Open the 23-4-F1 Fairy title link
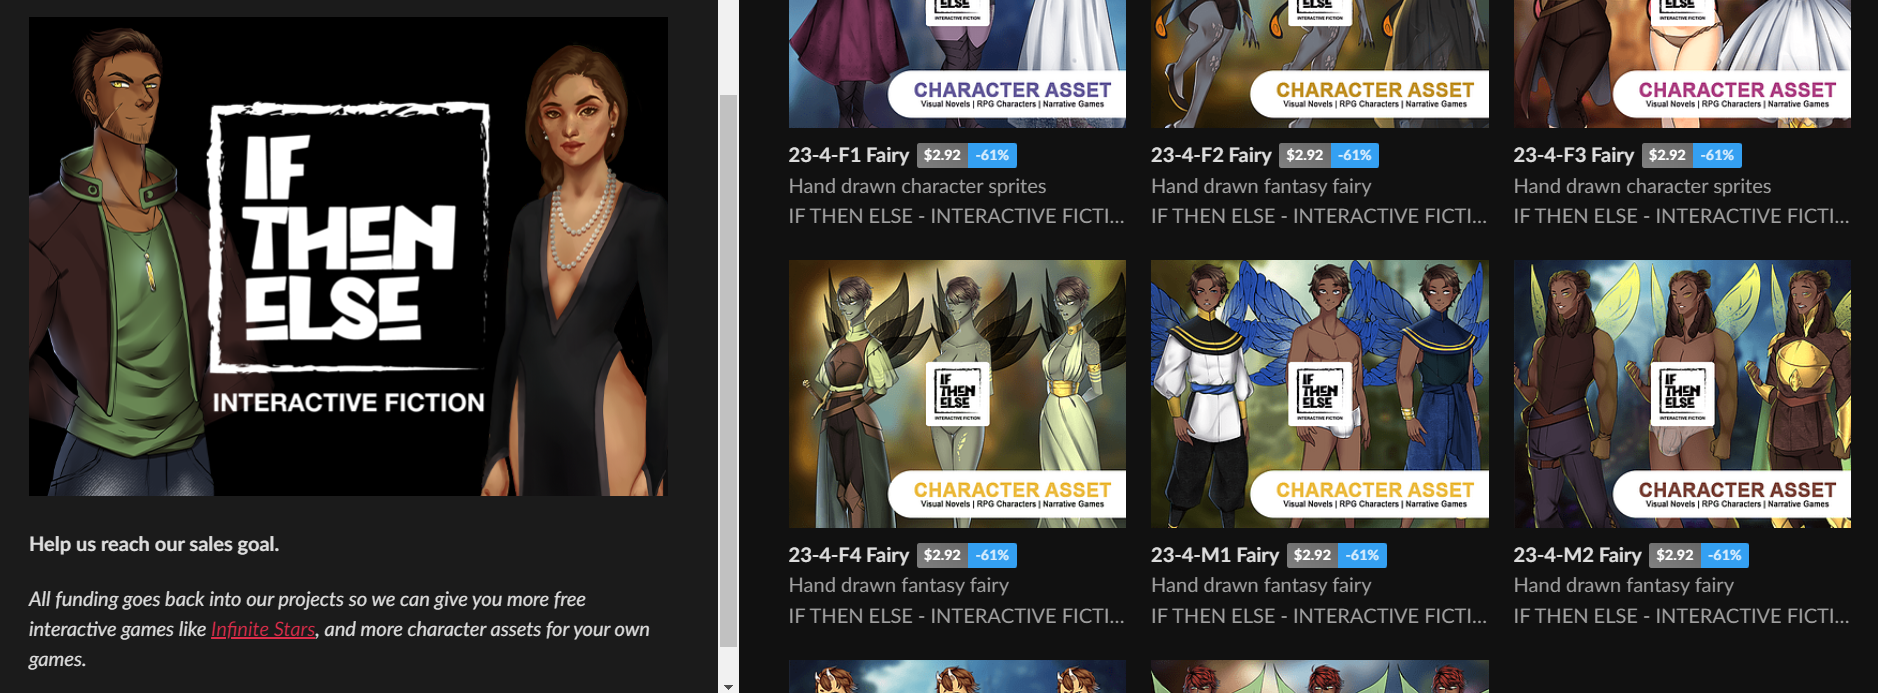The height and width of the screenshot is (693, 1878). 849,155
